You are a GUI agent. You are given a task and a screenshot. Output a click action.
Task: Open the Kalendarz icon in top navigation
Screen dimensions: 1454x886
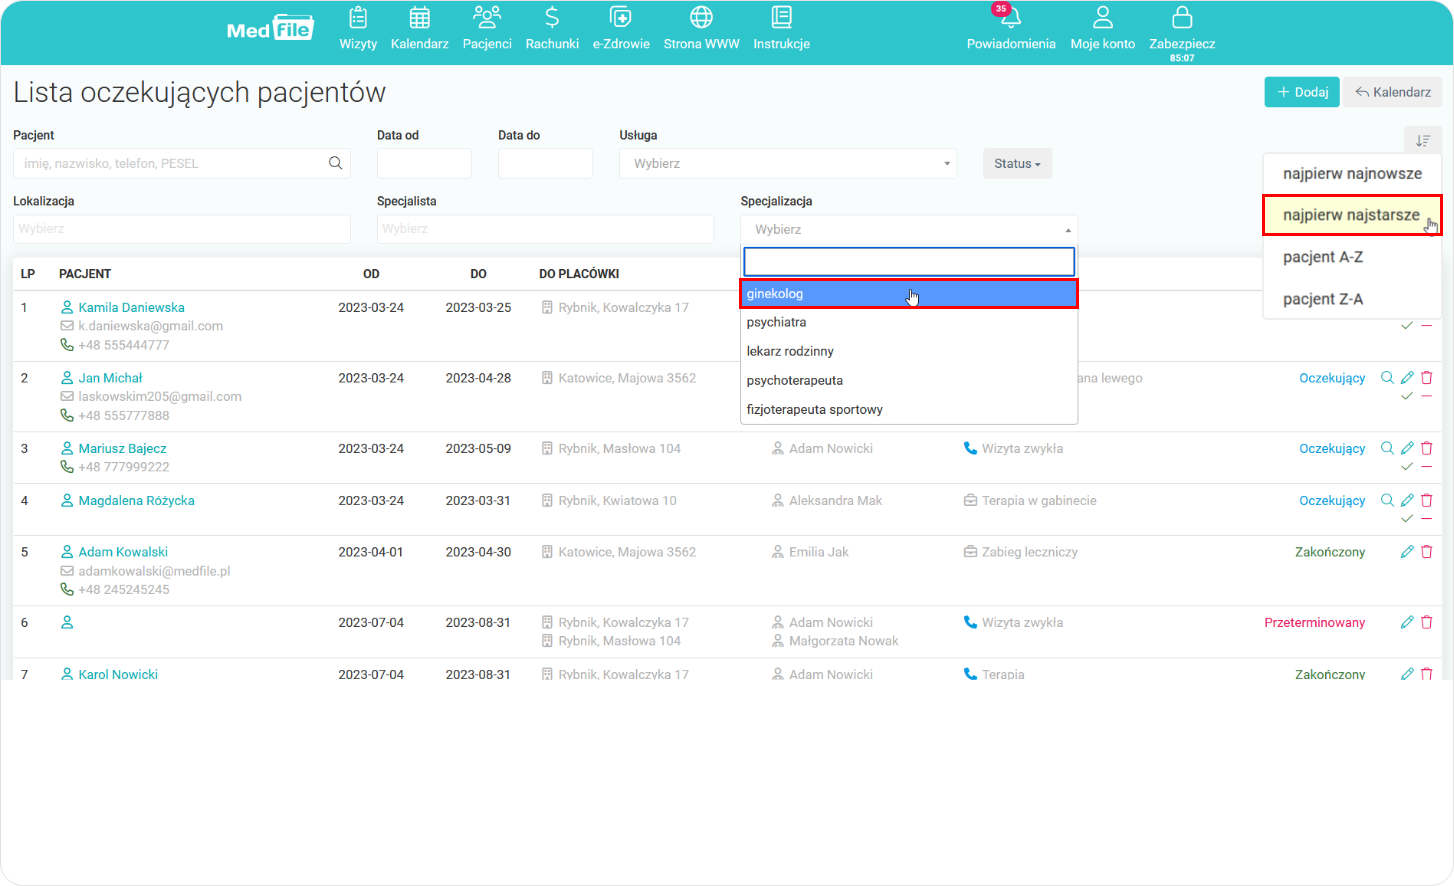(420, 18)
